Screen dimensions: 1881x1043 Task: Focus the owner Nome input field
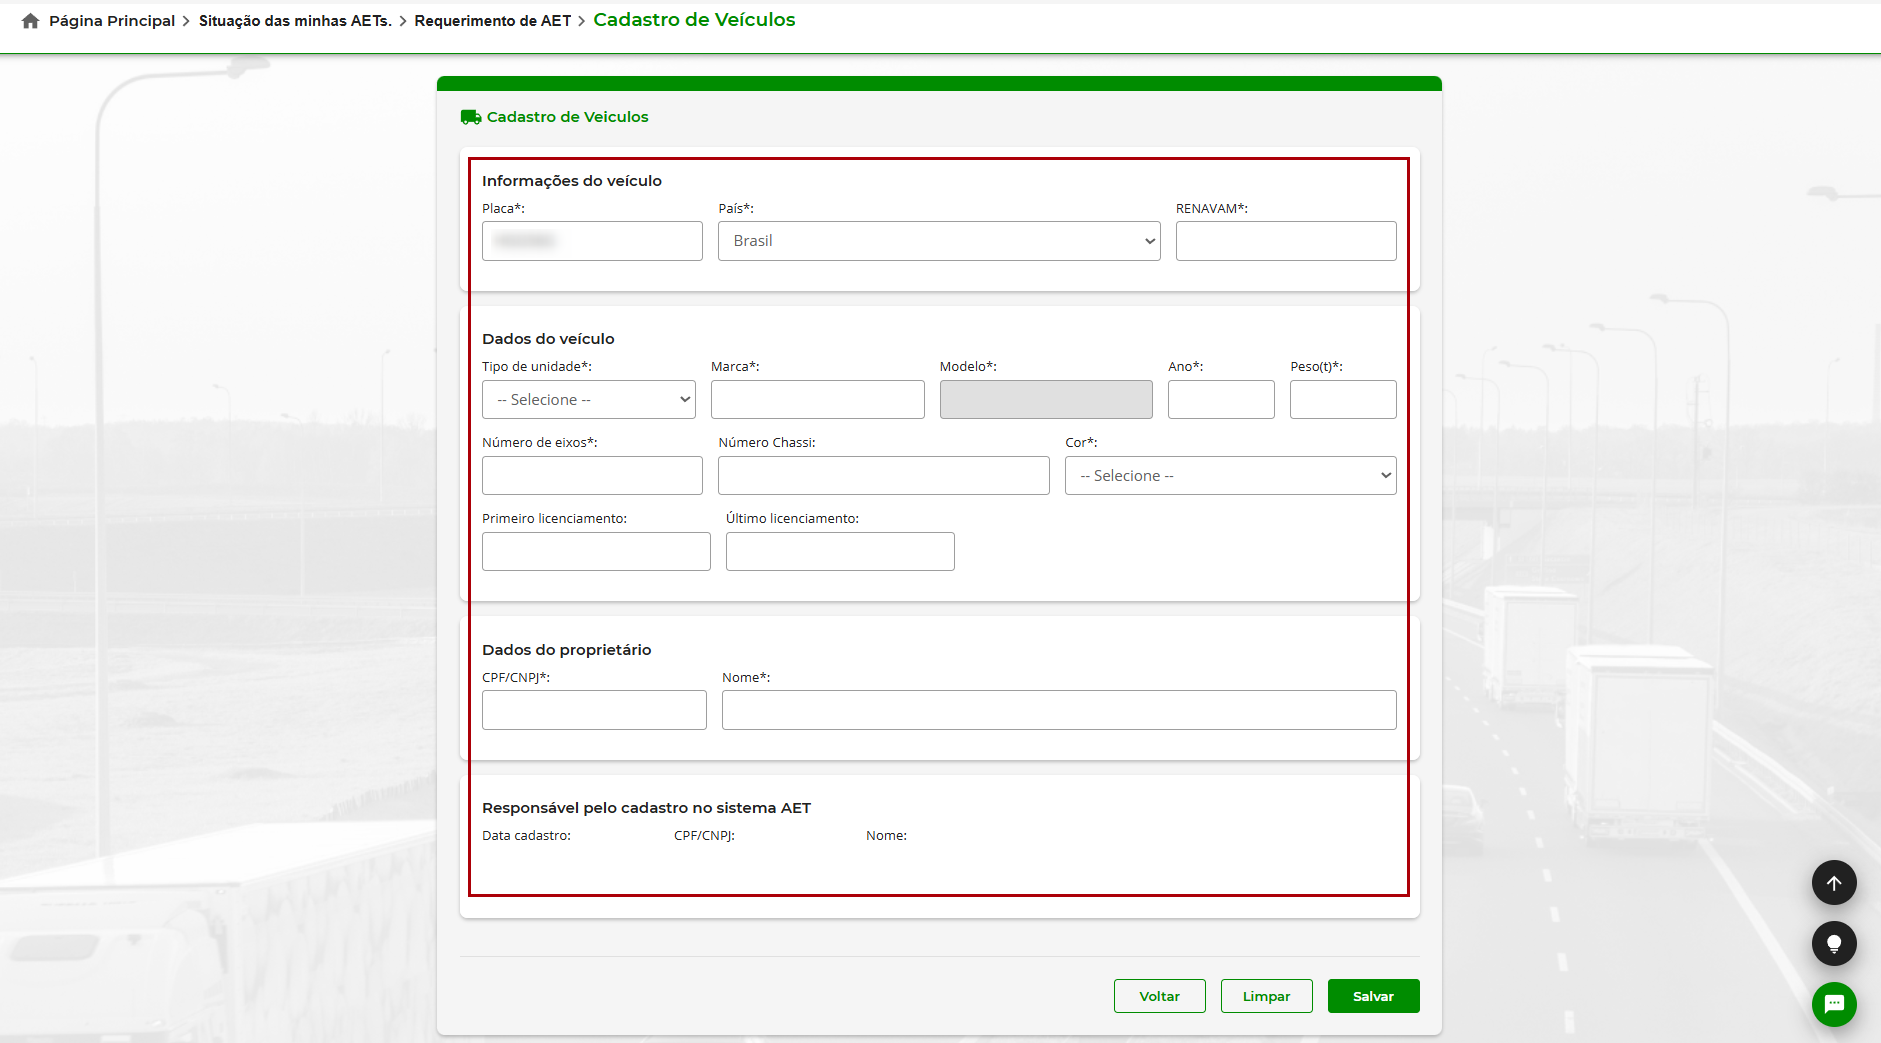[1059, 710]
